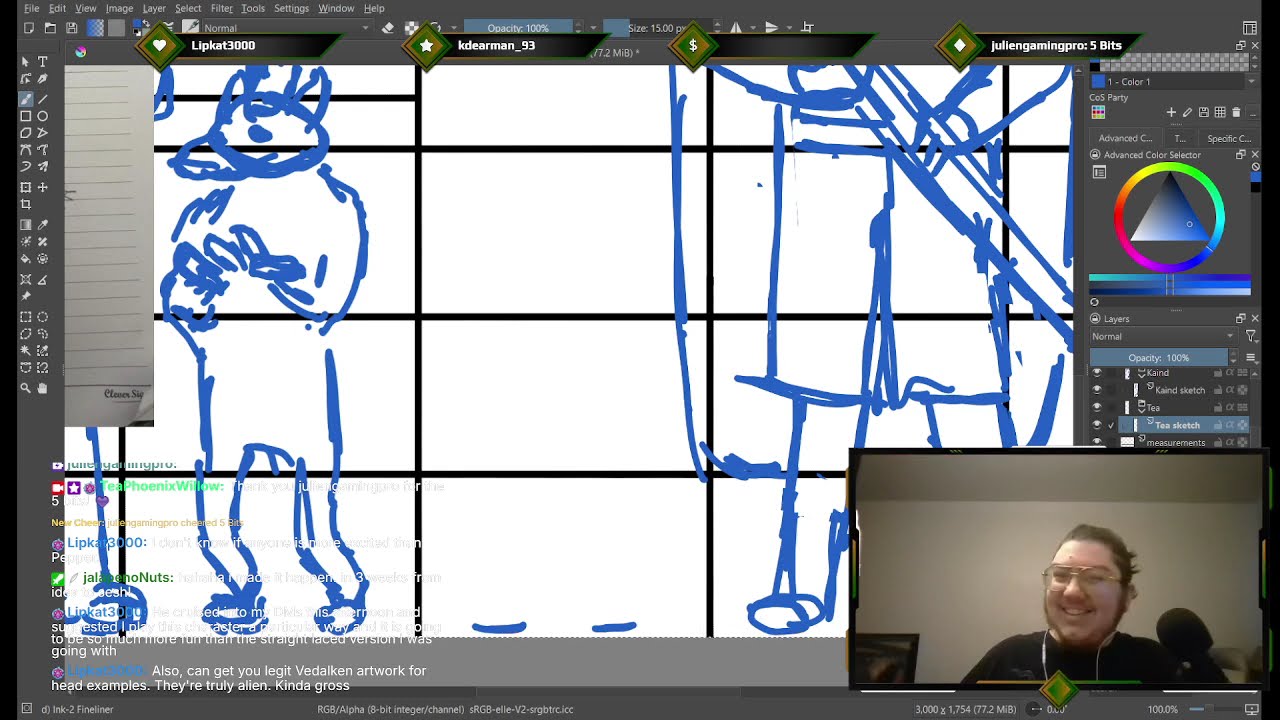1280x720 pixels.
Task: Select the Line tool
Action: click(42, 98)
